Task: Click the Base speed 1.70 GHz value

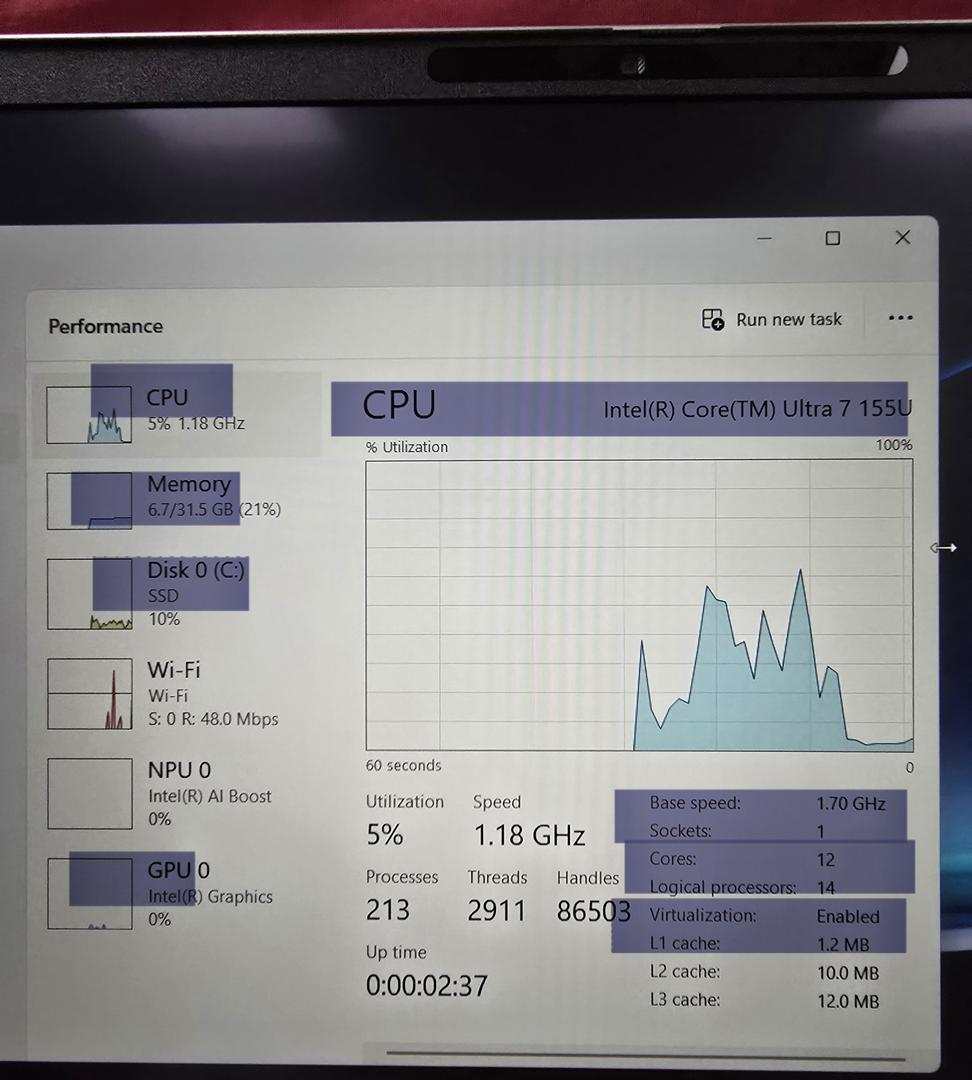Action: click(851, 803)
